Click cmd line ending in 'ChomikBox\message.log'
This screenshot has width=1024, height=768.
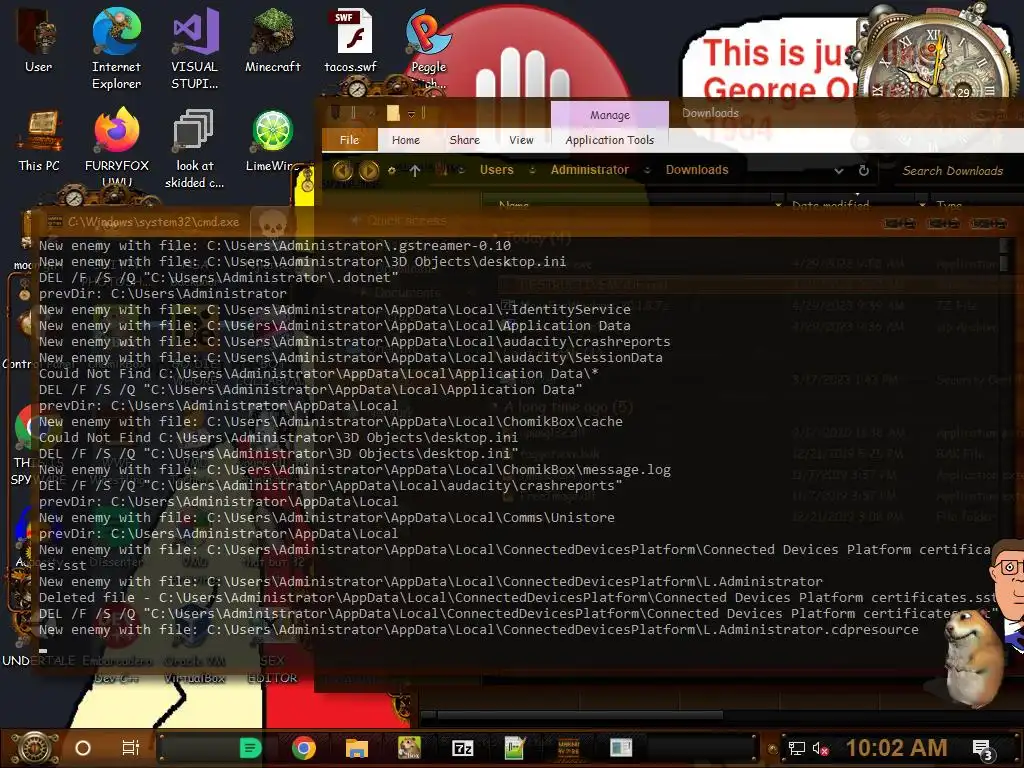pos(355,470)
